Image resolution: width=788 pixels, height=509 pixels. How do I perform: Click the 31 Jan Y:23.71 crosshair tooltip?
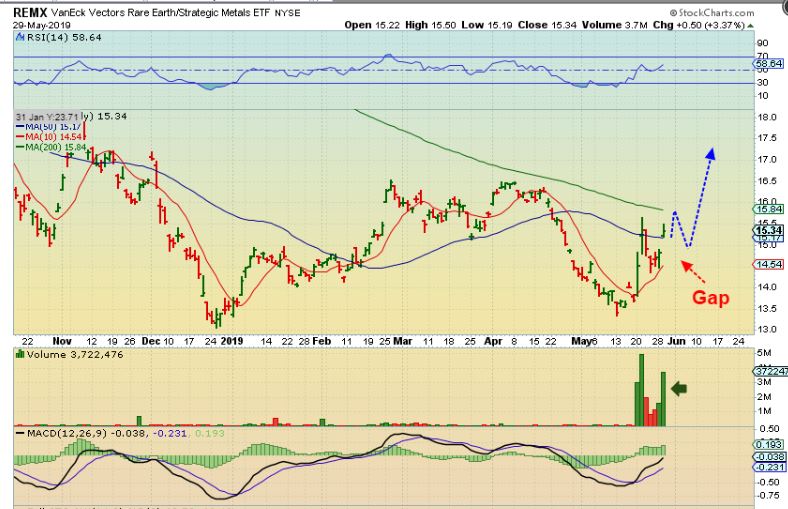pyautogui.click(x=47, y=117)
